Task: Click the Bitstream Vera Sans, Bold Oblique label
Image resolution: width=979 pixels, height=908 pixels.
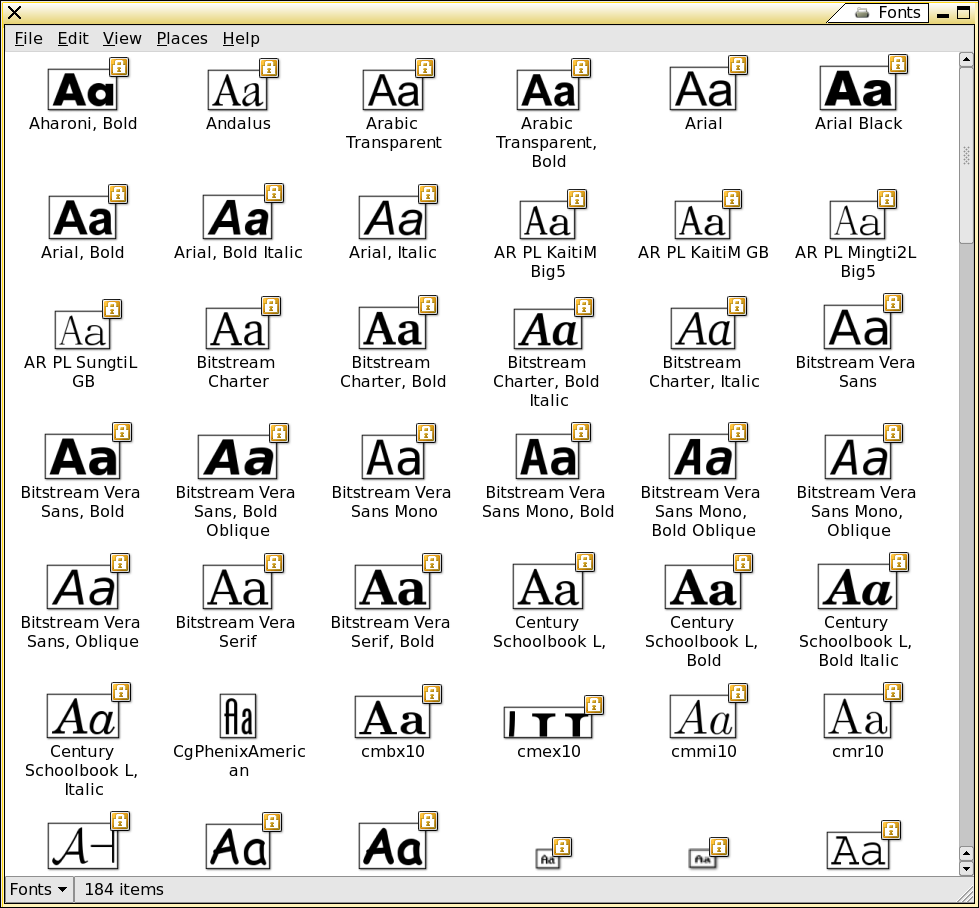Action: coord(235,511)
